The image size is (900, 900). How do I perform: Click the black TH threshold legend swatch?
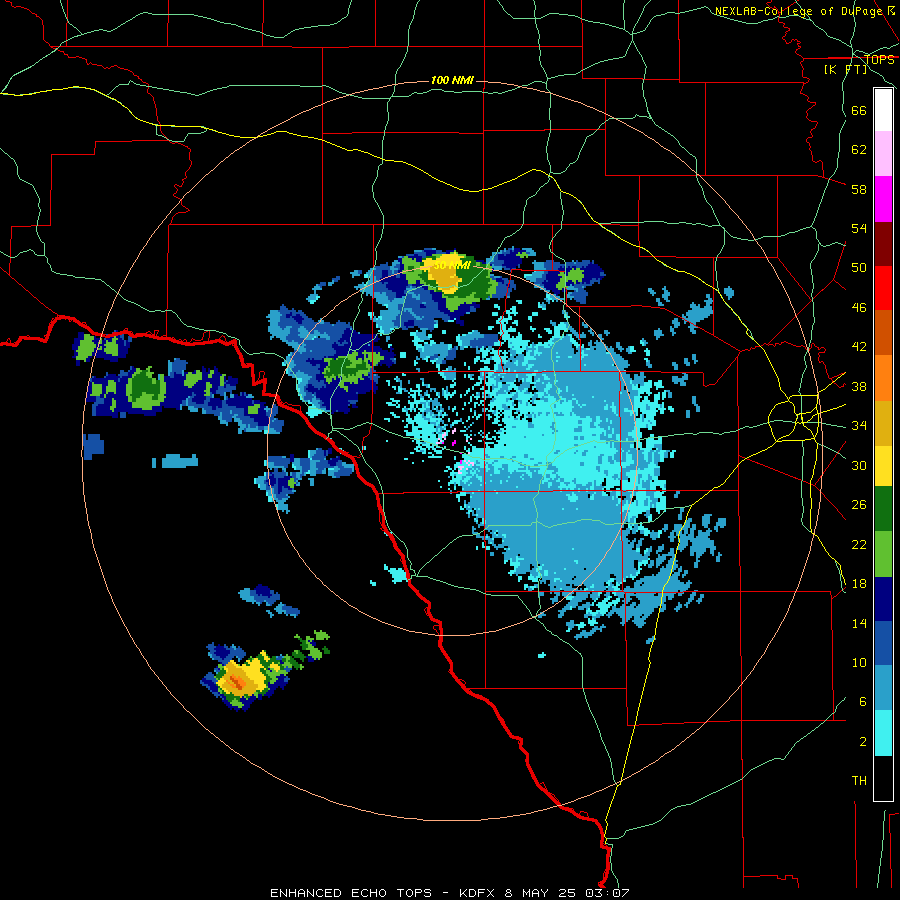point(883,778)
